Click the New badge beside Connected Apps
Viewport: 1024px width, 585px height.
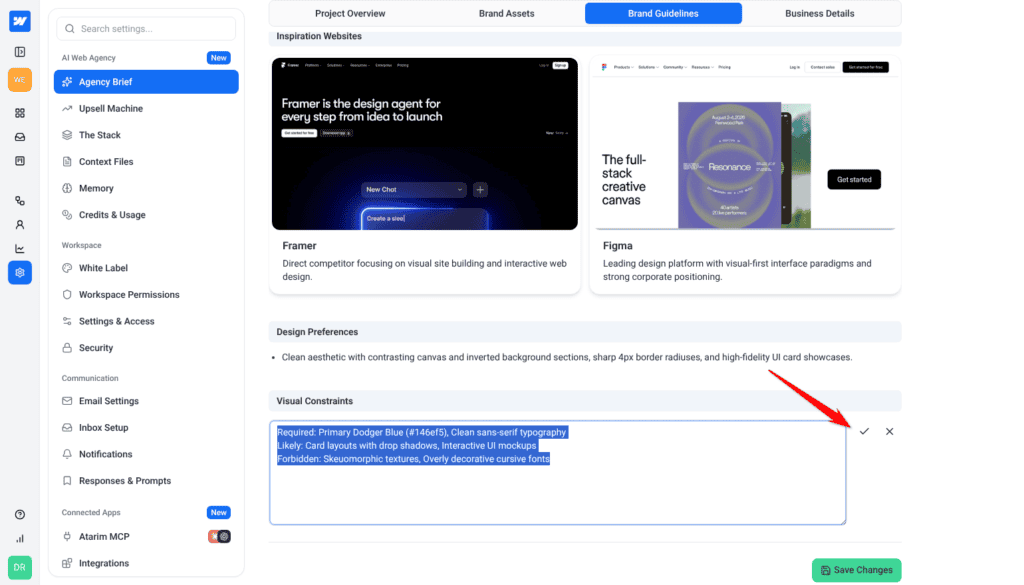pyautogui.click(x=219, y=513)
